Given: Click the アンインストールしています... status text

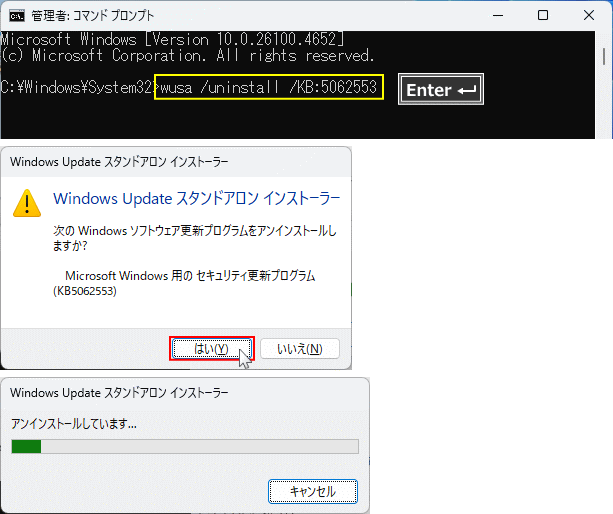Looking at the screenshot, I should 74,423.
